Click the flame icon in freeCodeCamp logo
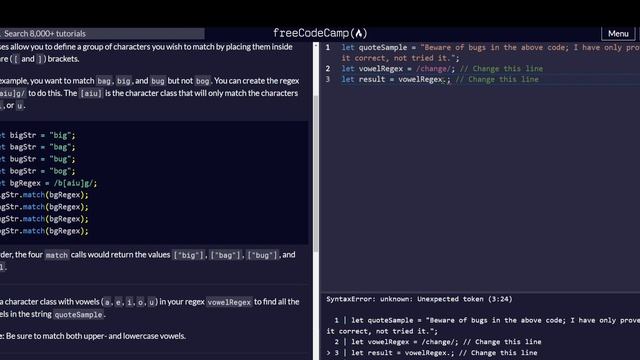This screenshot has height=360, width=640. (x=358, y=33)
